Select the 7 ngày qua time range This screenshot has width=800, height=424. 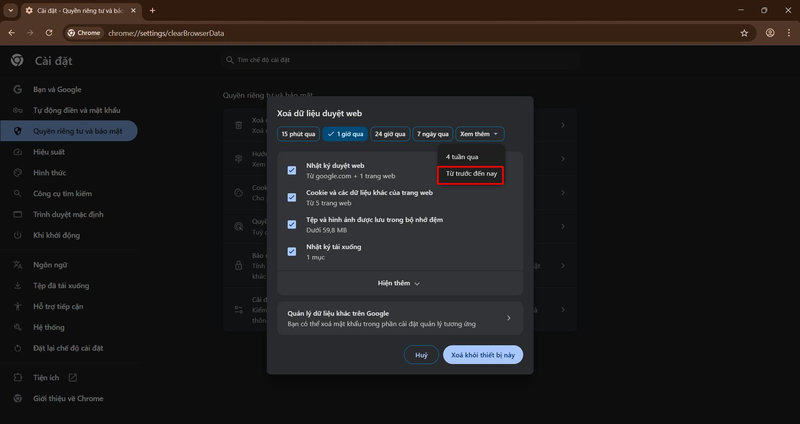(433, 134)
